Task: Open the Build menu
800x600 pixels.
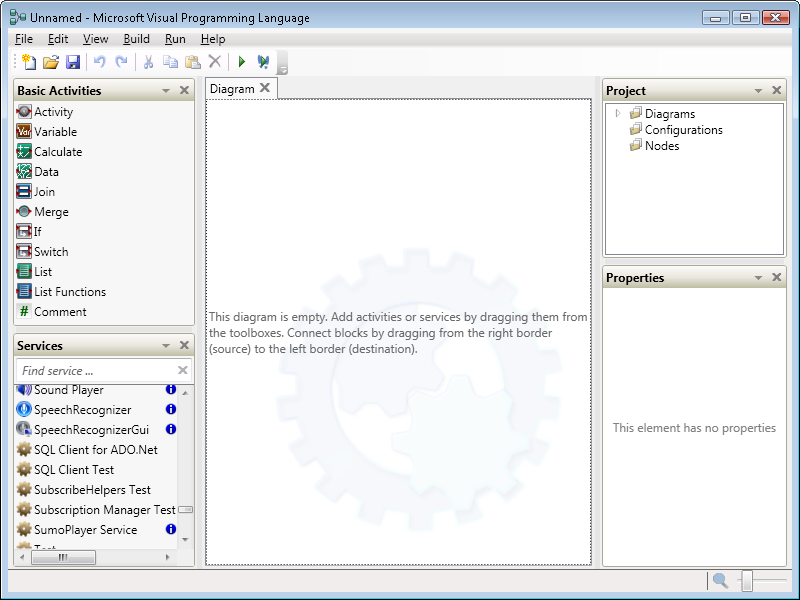Action: 136,39
